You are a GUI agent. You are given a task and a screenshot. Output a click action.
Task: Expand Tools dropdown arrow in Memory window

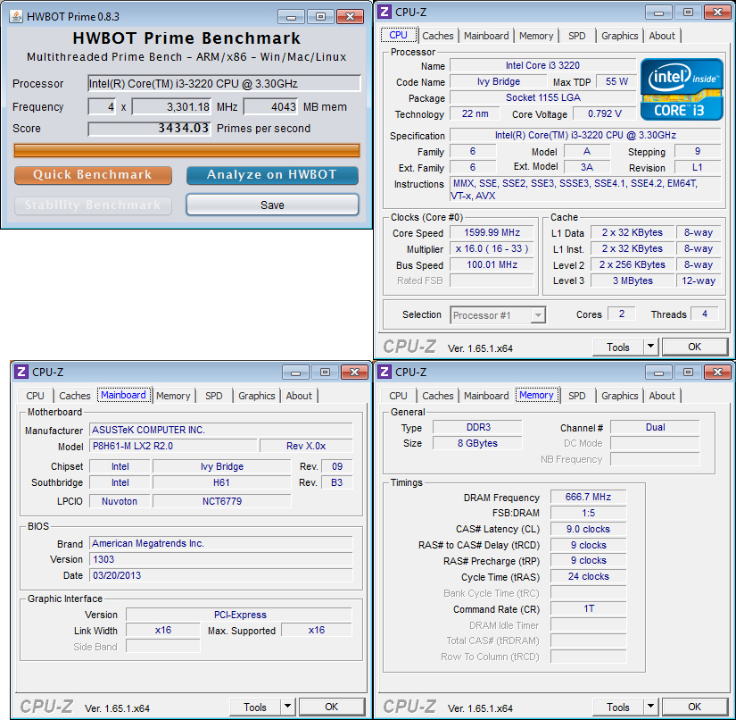(x=651, y=707)
